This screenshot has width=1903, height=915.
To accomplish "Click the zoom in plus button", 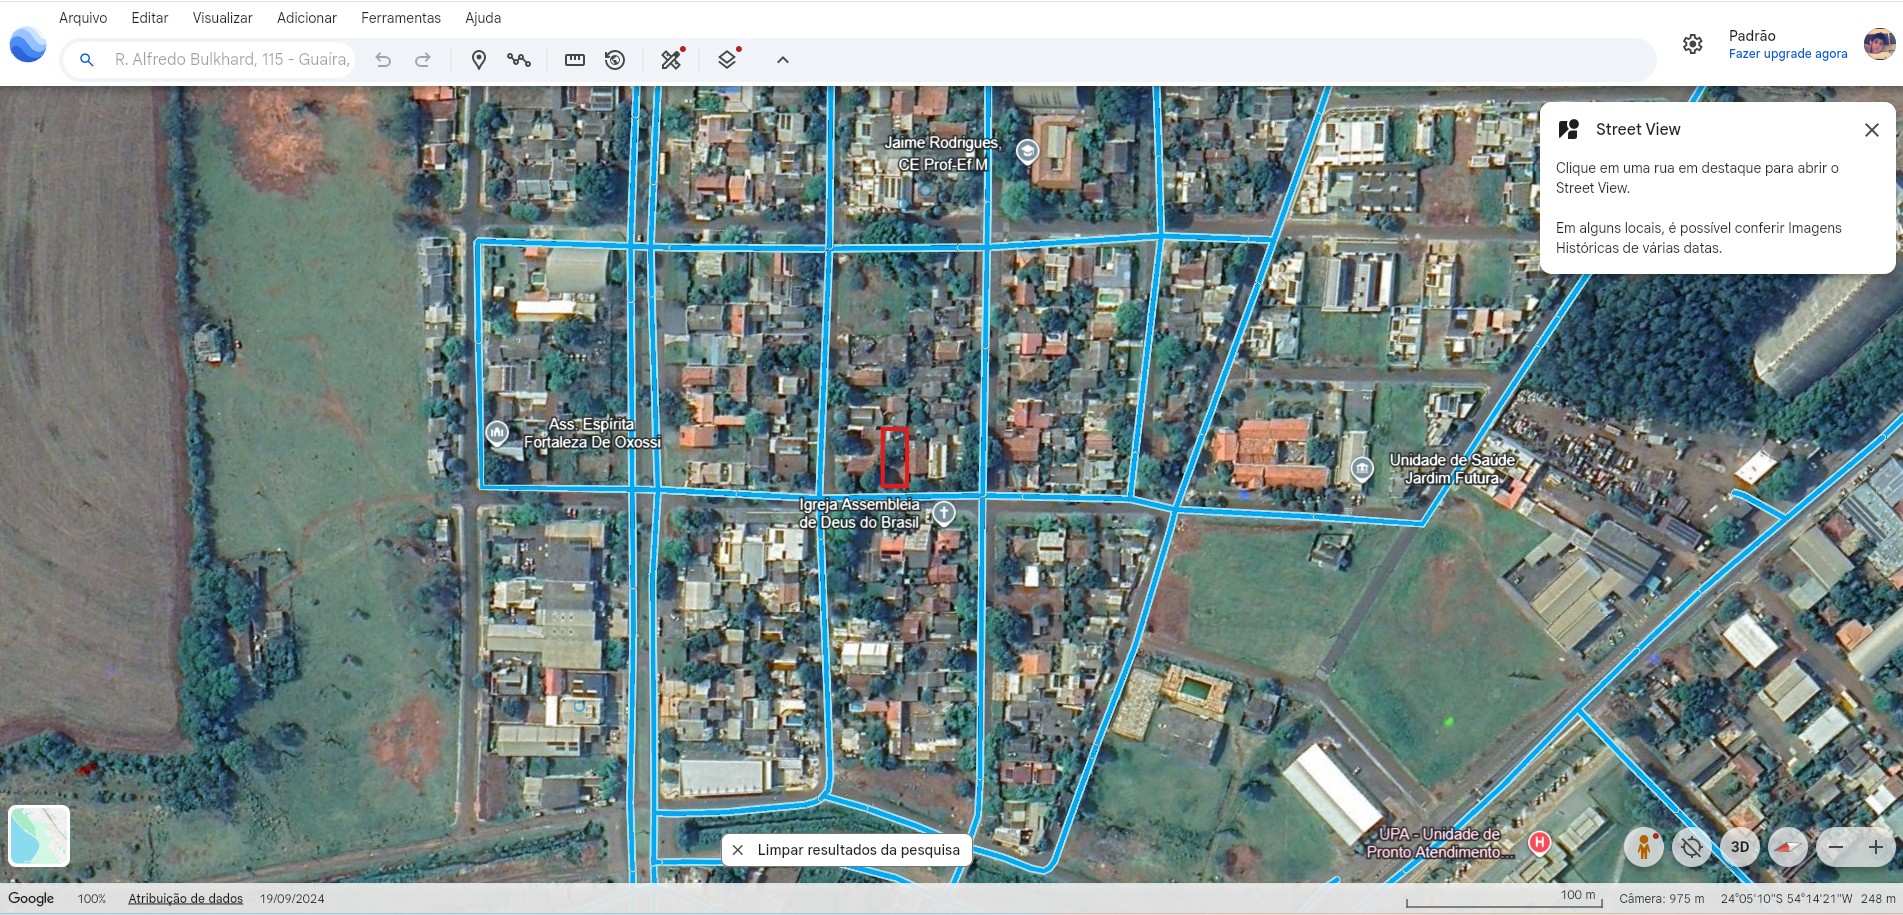I will coord(1875,847).
